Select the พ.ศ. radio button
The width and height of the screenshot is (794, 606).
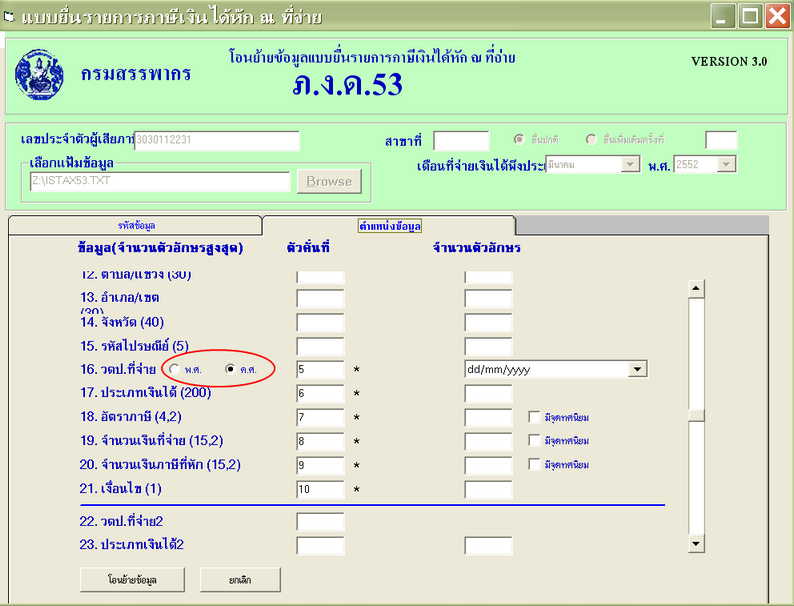(176, 370)
